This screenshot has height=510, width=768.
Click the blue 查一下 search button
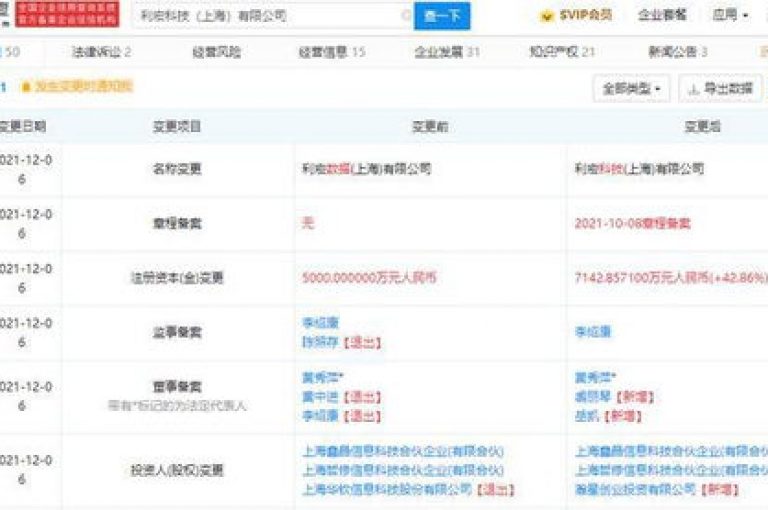point(442,16)
